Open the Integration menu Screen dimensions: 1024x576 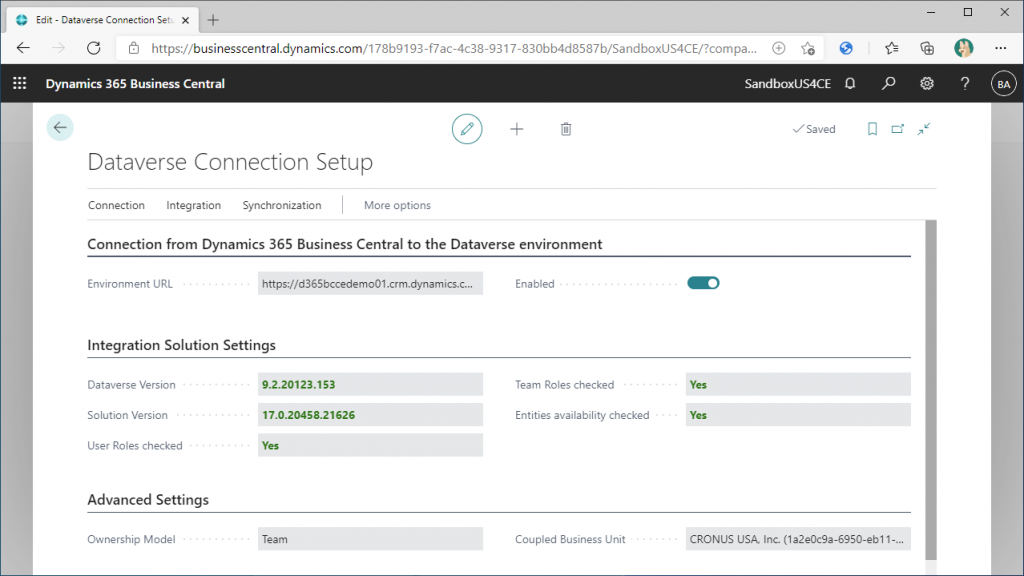(x=193, y=205)
